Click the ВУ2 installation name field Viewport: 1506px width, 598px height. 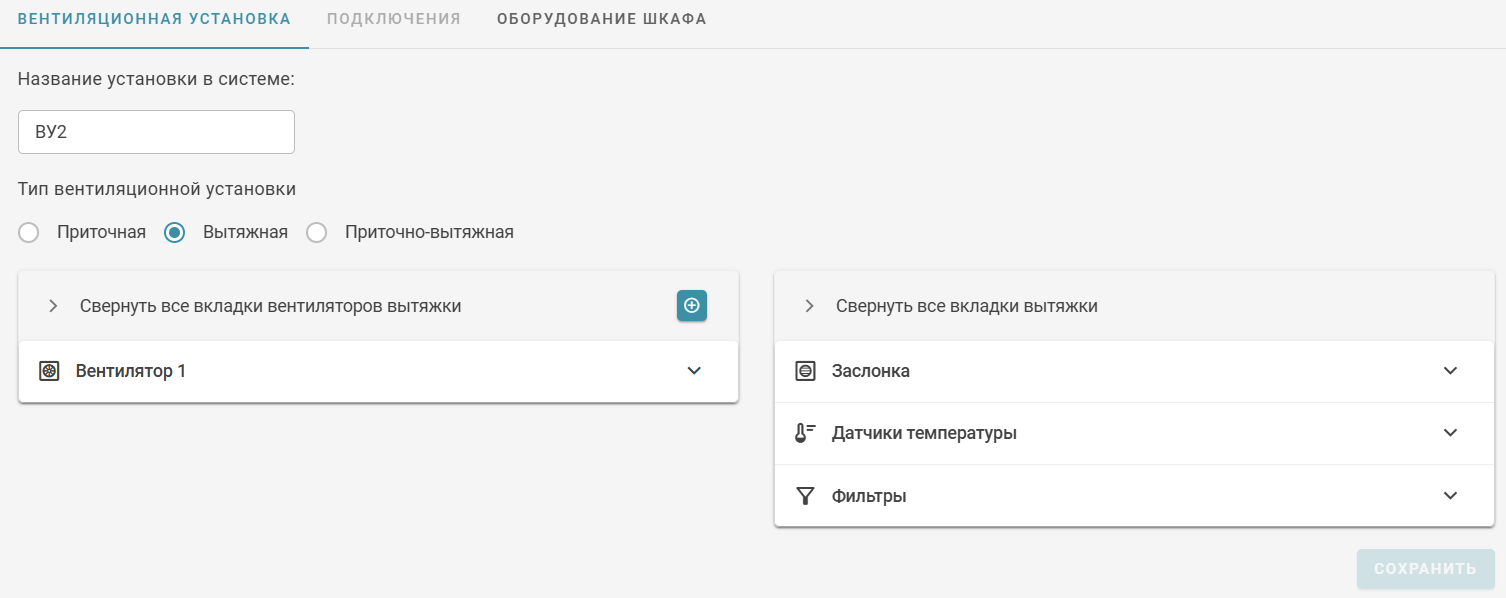tap(155, 131)
